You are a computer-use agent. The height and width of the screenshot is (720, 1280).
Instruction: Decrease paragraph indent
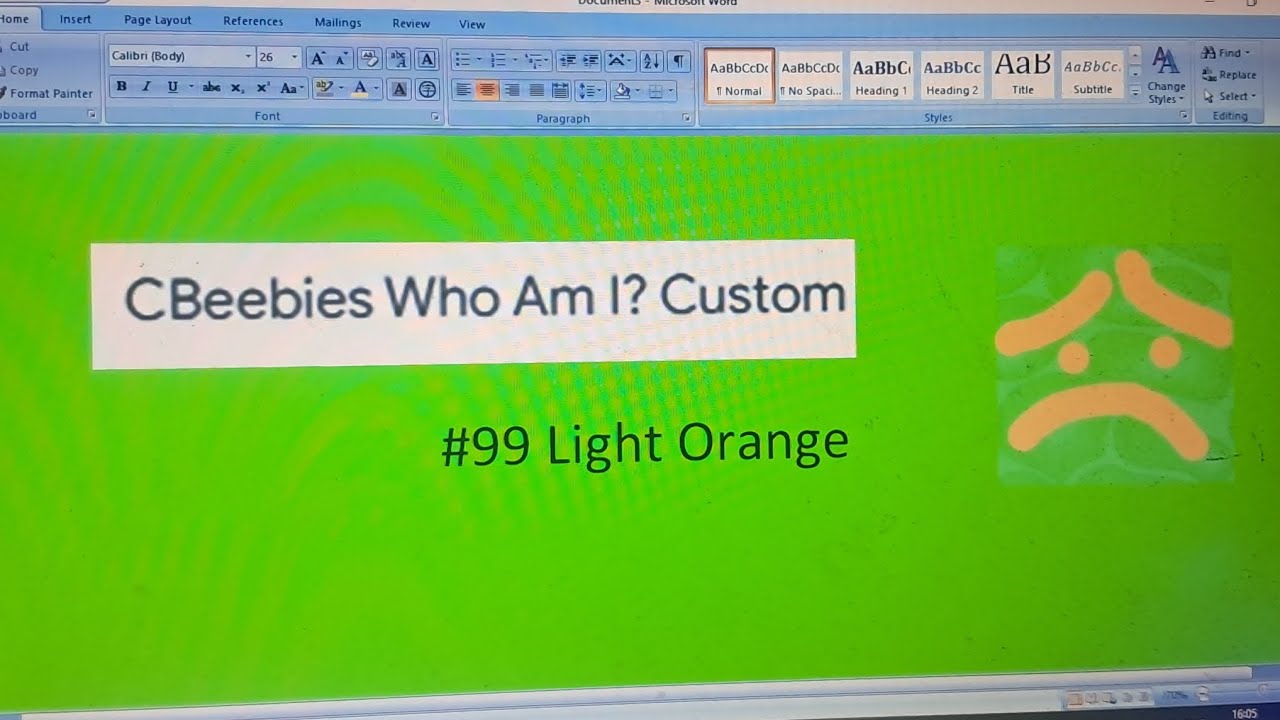click(x=567, y=61)
